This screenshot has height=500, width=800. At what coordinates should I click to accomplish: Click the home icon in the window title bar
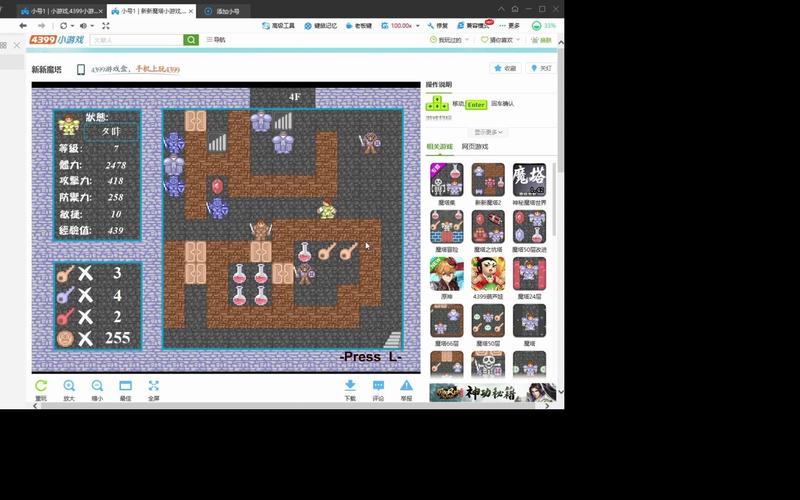(x=515, y=9)
